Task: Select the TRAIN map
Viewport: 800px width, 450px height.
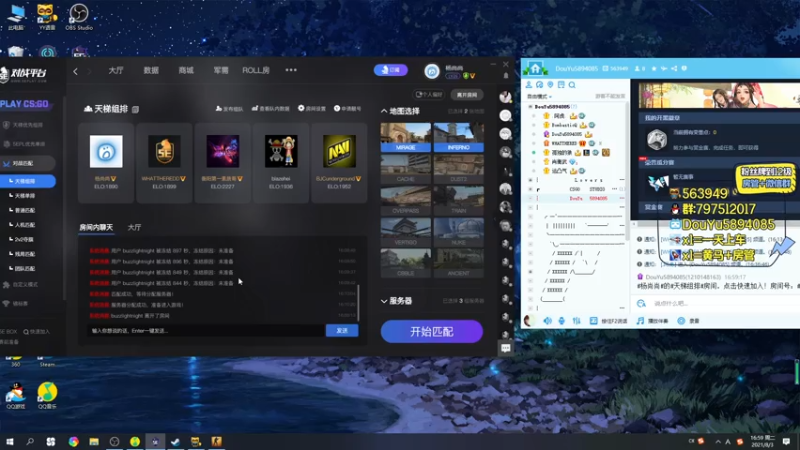Action: coord(459,201)
